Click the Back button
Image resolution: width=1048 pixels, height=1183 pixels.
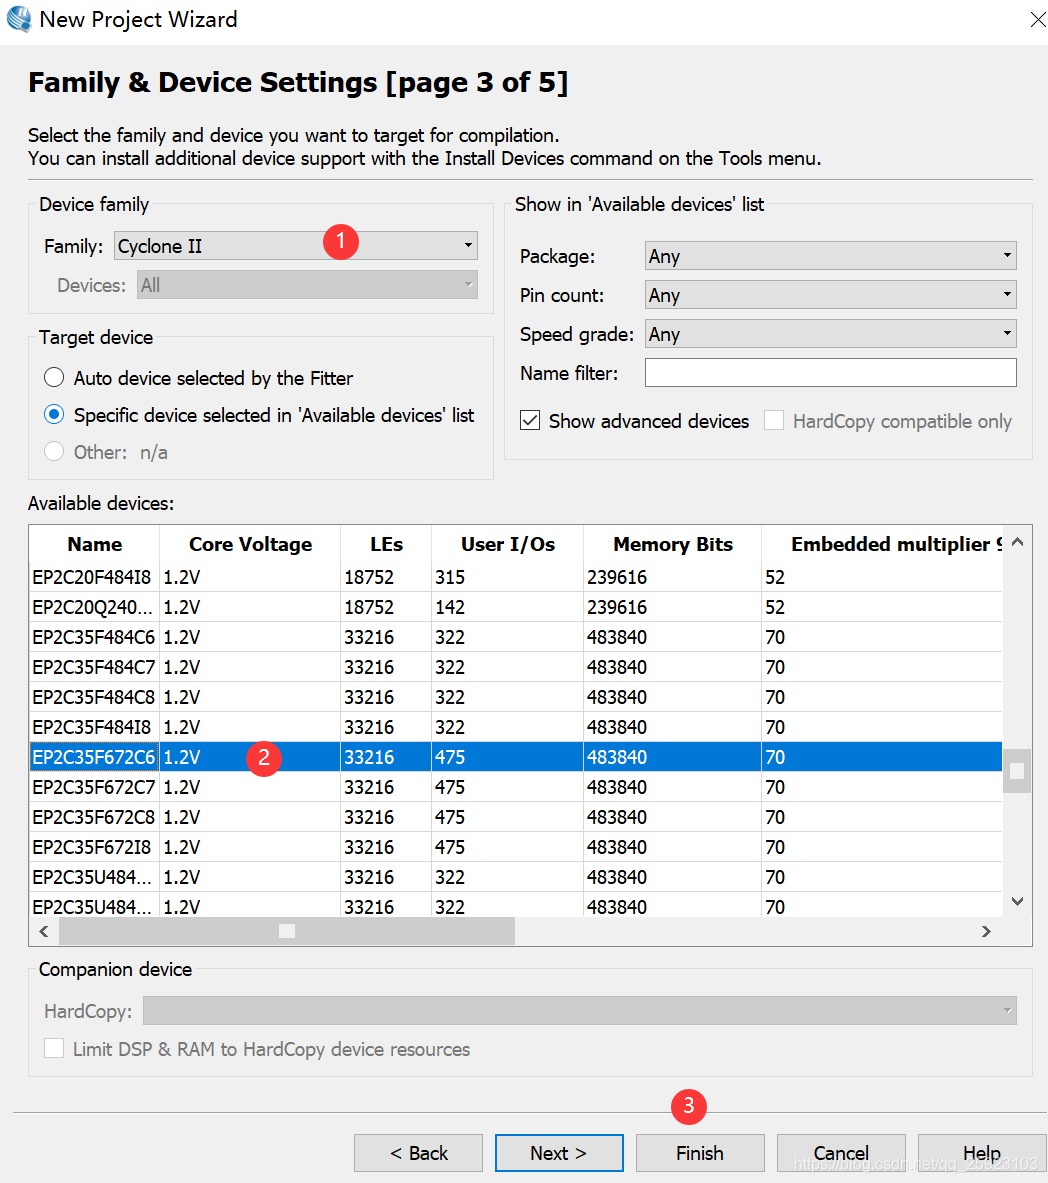[418, 1153]
